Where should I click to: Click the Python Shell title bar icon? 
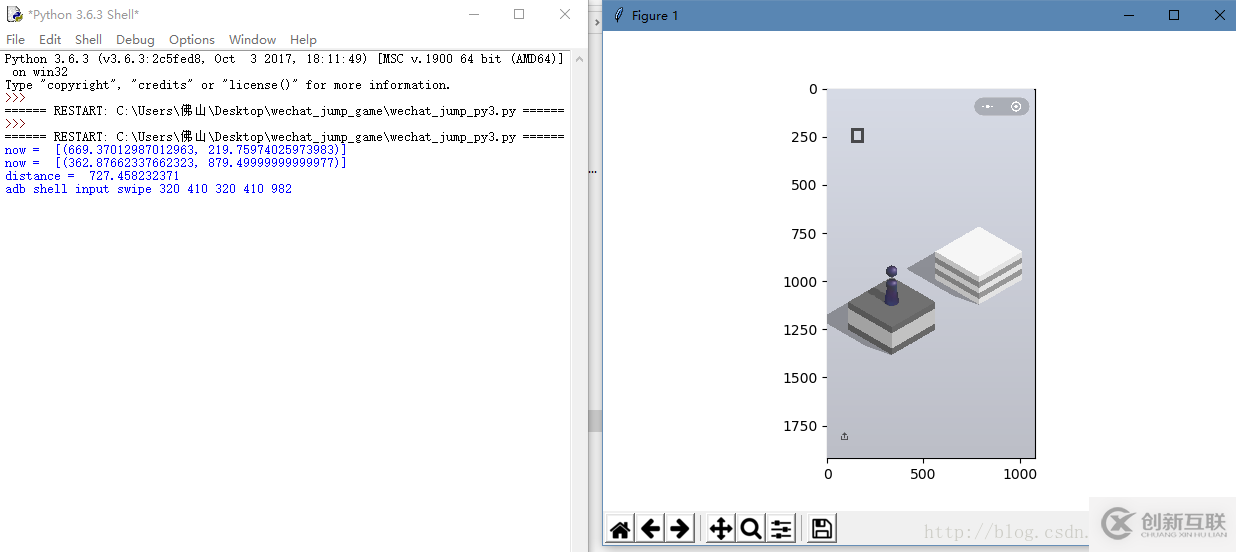point(14,14)
